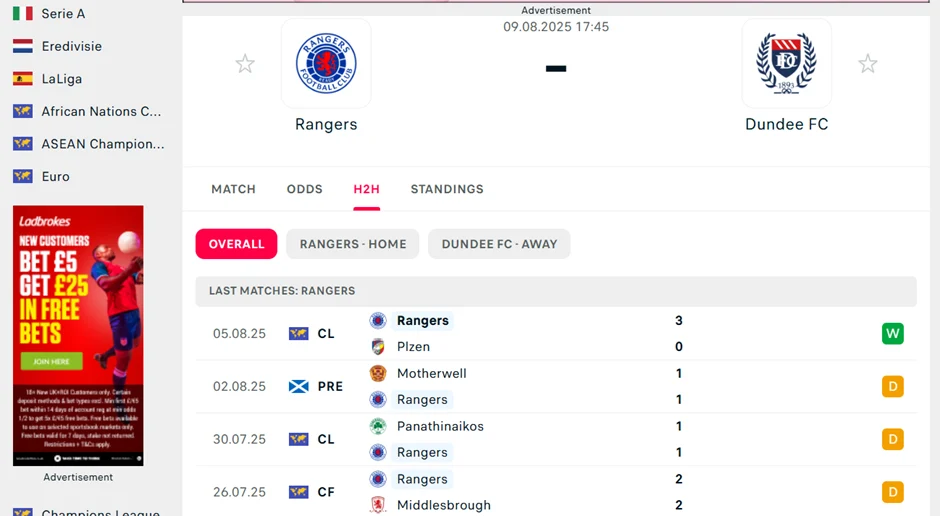
Task: Open Serie A from the Italy flag
Action: point(22,14)
